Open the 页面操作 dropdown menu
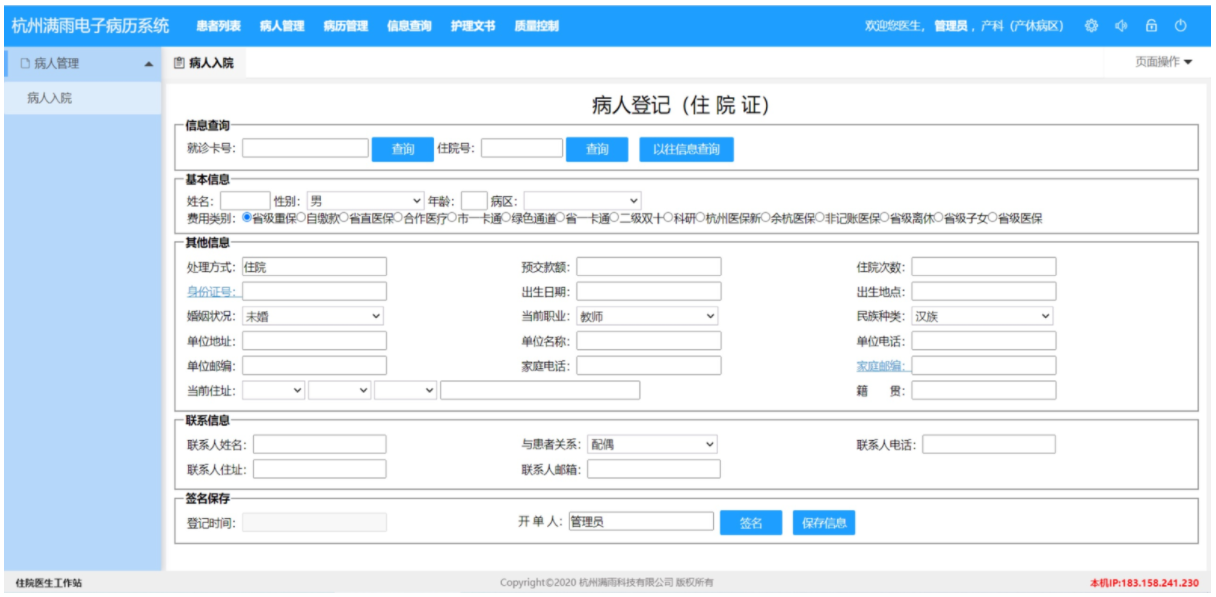 [1164, 62]
